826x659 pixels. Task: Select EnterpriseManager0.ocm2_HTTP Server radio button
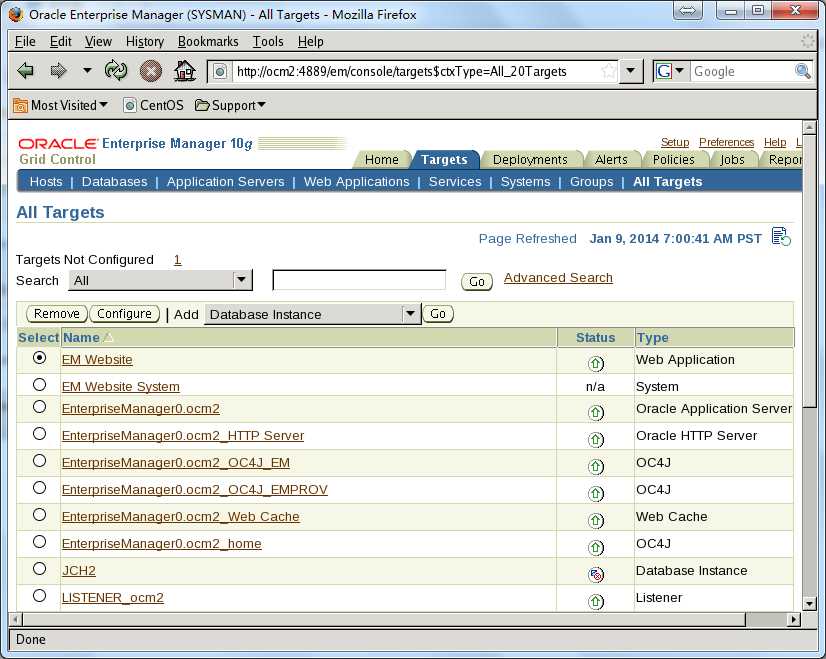(x=40, y=434)
